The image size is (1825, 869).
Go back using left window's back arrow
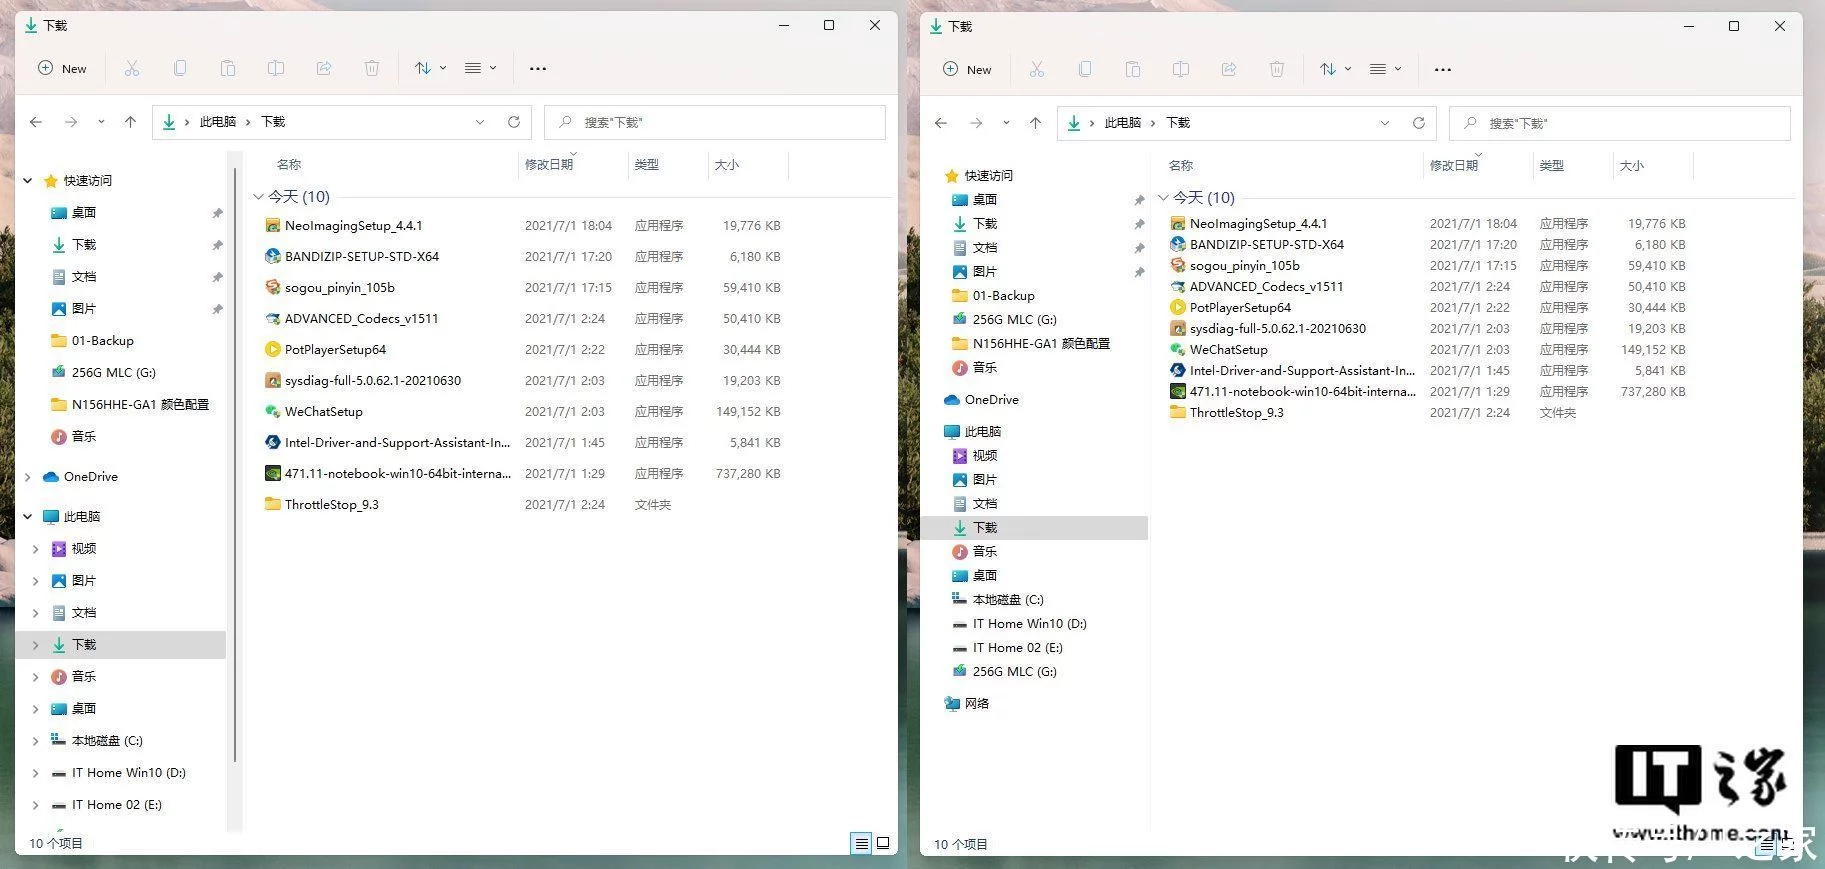[x=36, y=122]
